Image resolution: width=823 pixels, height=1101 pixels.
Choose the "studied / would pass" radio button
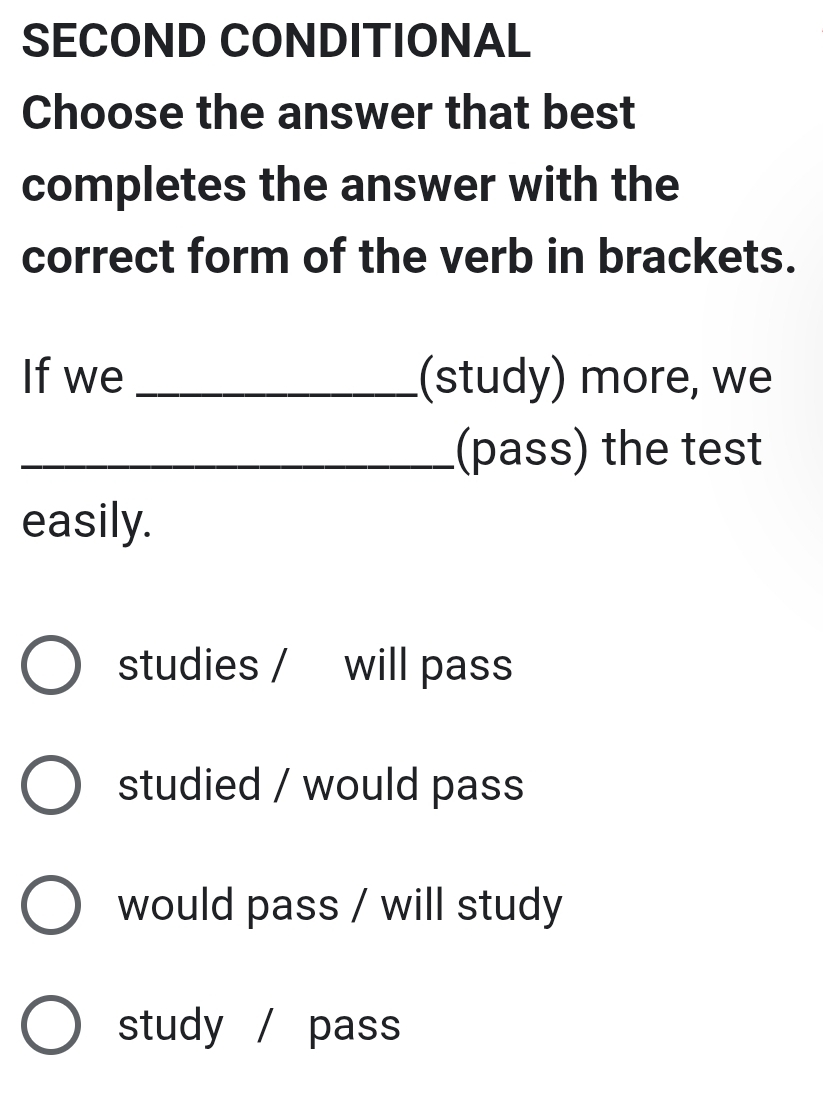pyautogui.click(x=50, y=785)
